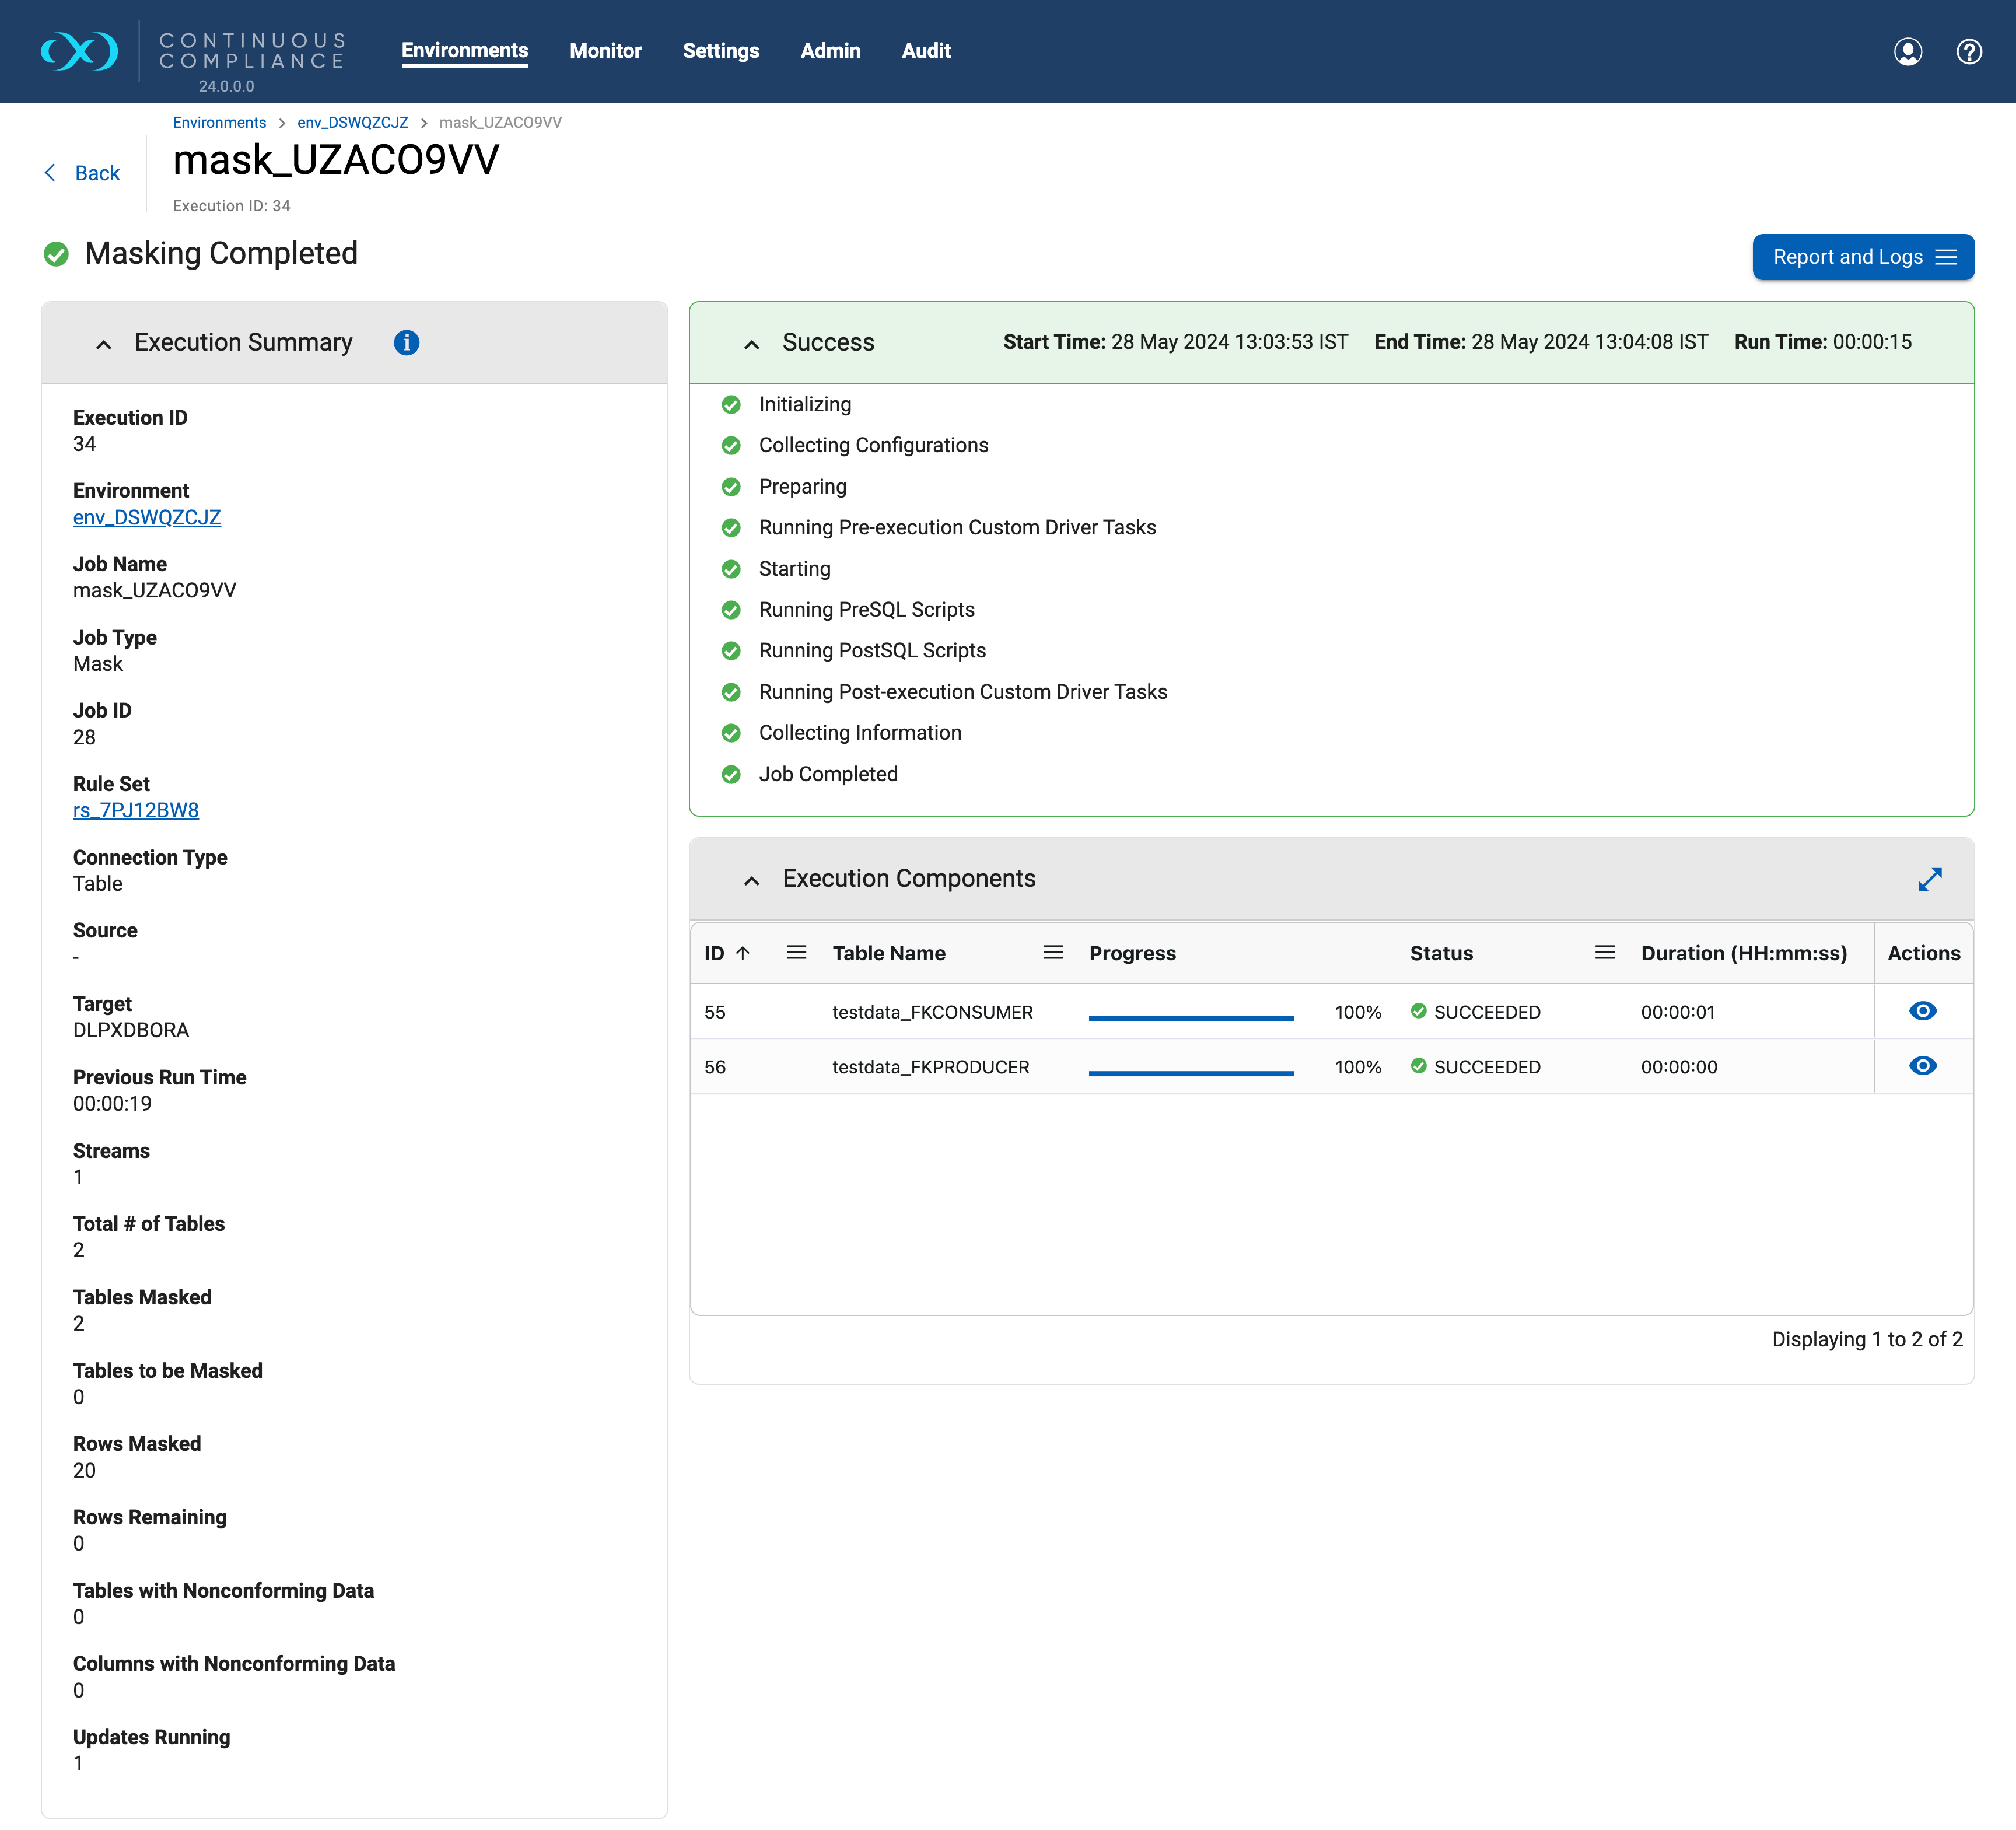Viewport: 2016px width, 1830px height.
Task: Collapse the Execution Summary panel
Action: pyautogui.click(x=104, y=344)
